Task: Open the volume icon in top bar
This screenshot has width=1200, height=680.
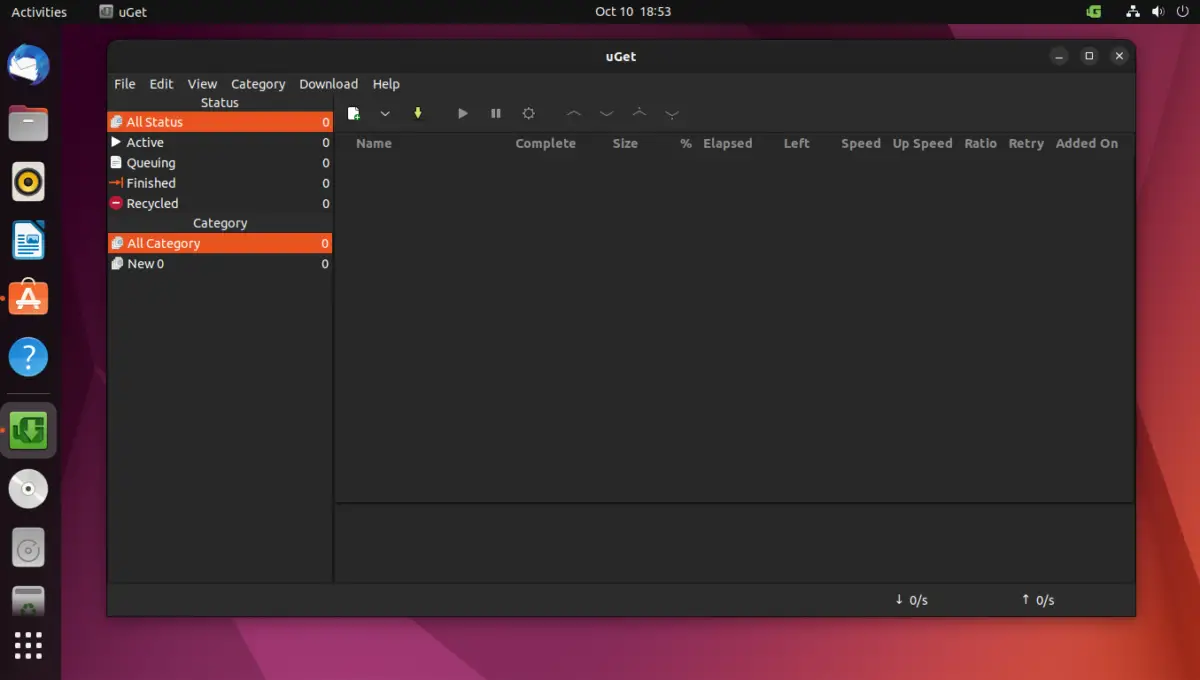Action: click(x=1157, y=12)
